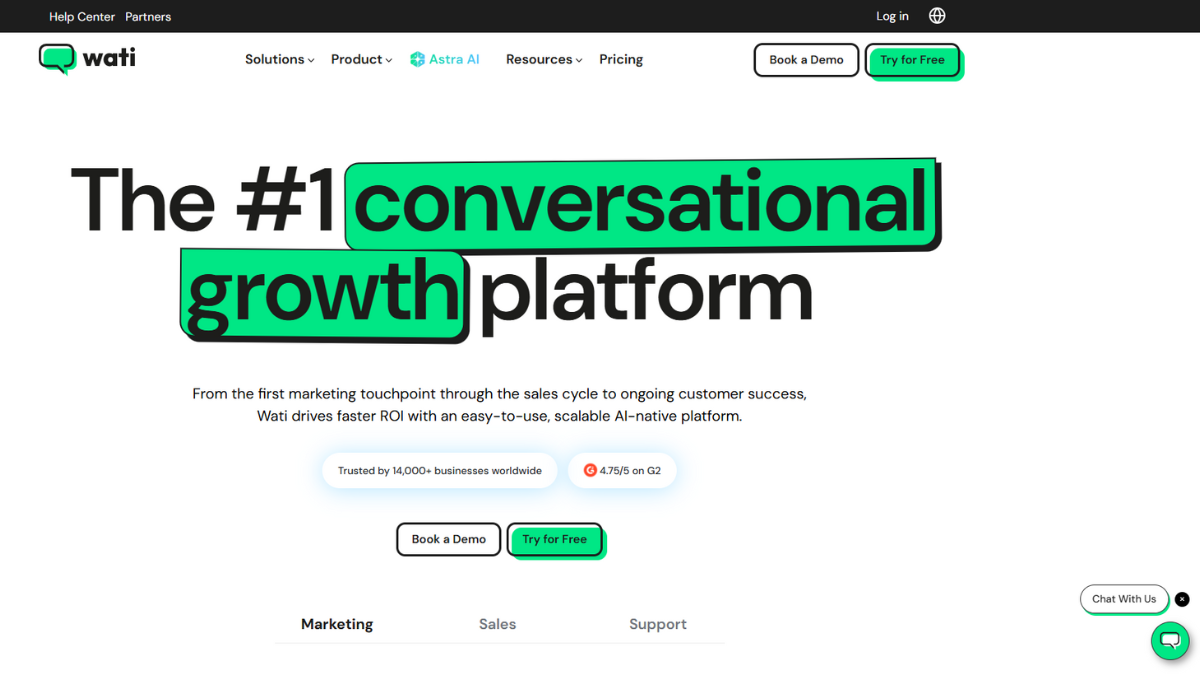Expand the Resources dropdown menu
This screenshot has height=675, width=1200.
544,60
